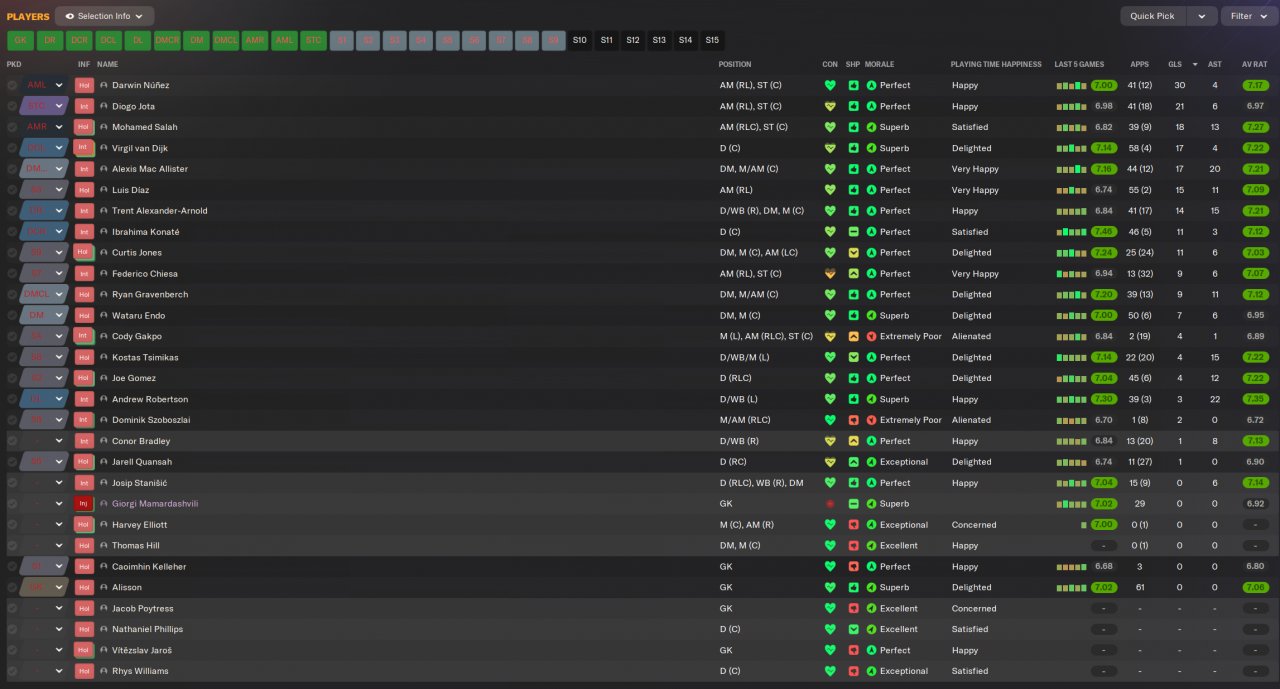Screen dimensions: 1280x689
Task: Open the AML position dropdown for Darwin Núñez
Action: pyautogui.click(x=44, y=85)
